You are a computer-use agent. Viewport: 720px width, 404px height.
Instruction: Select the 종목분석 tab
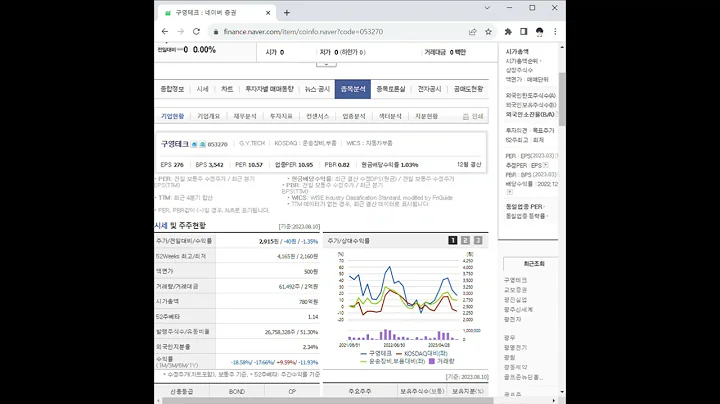click(353, 89)
